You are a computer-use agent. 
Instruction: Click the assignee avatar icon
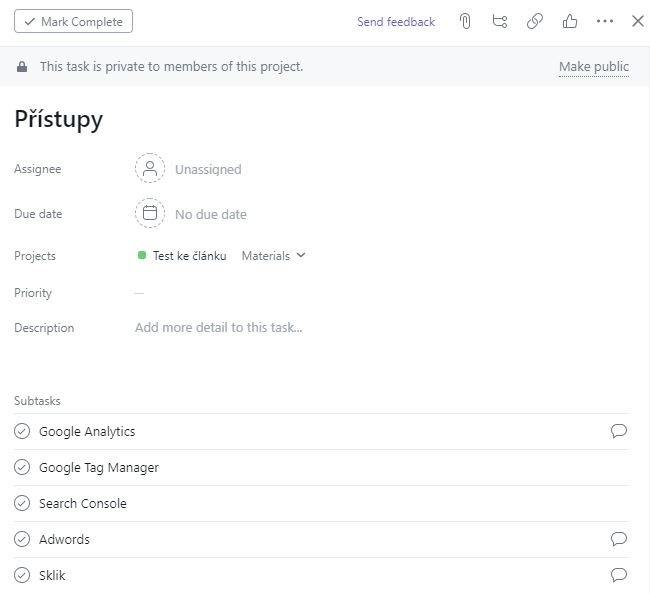click(150, 168)
